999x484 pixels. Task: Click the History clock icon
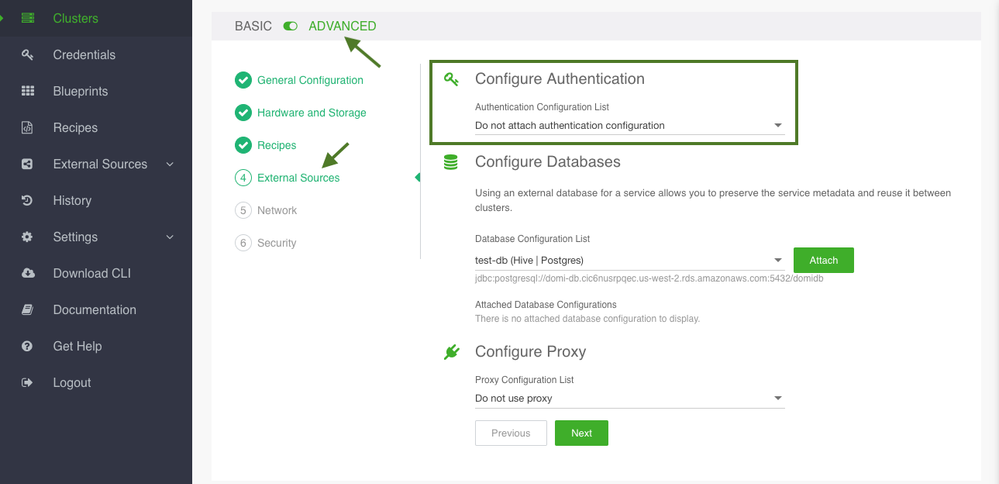click(x=28, y=201)
